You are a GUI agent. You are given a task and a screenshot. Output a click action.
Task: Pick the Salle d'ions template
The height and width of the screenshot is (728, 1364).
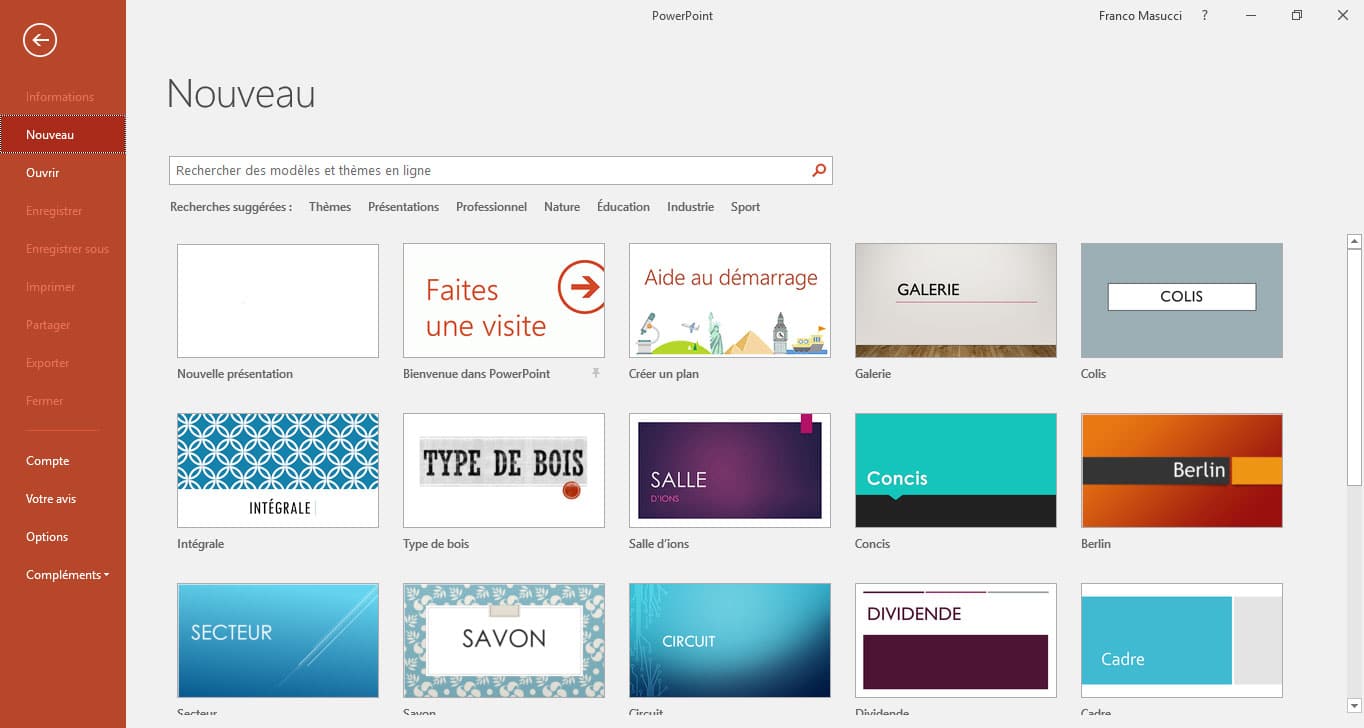pos(730,470)
